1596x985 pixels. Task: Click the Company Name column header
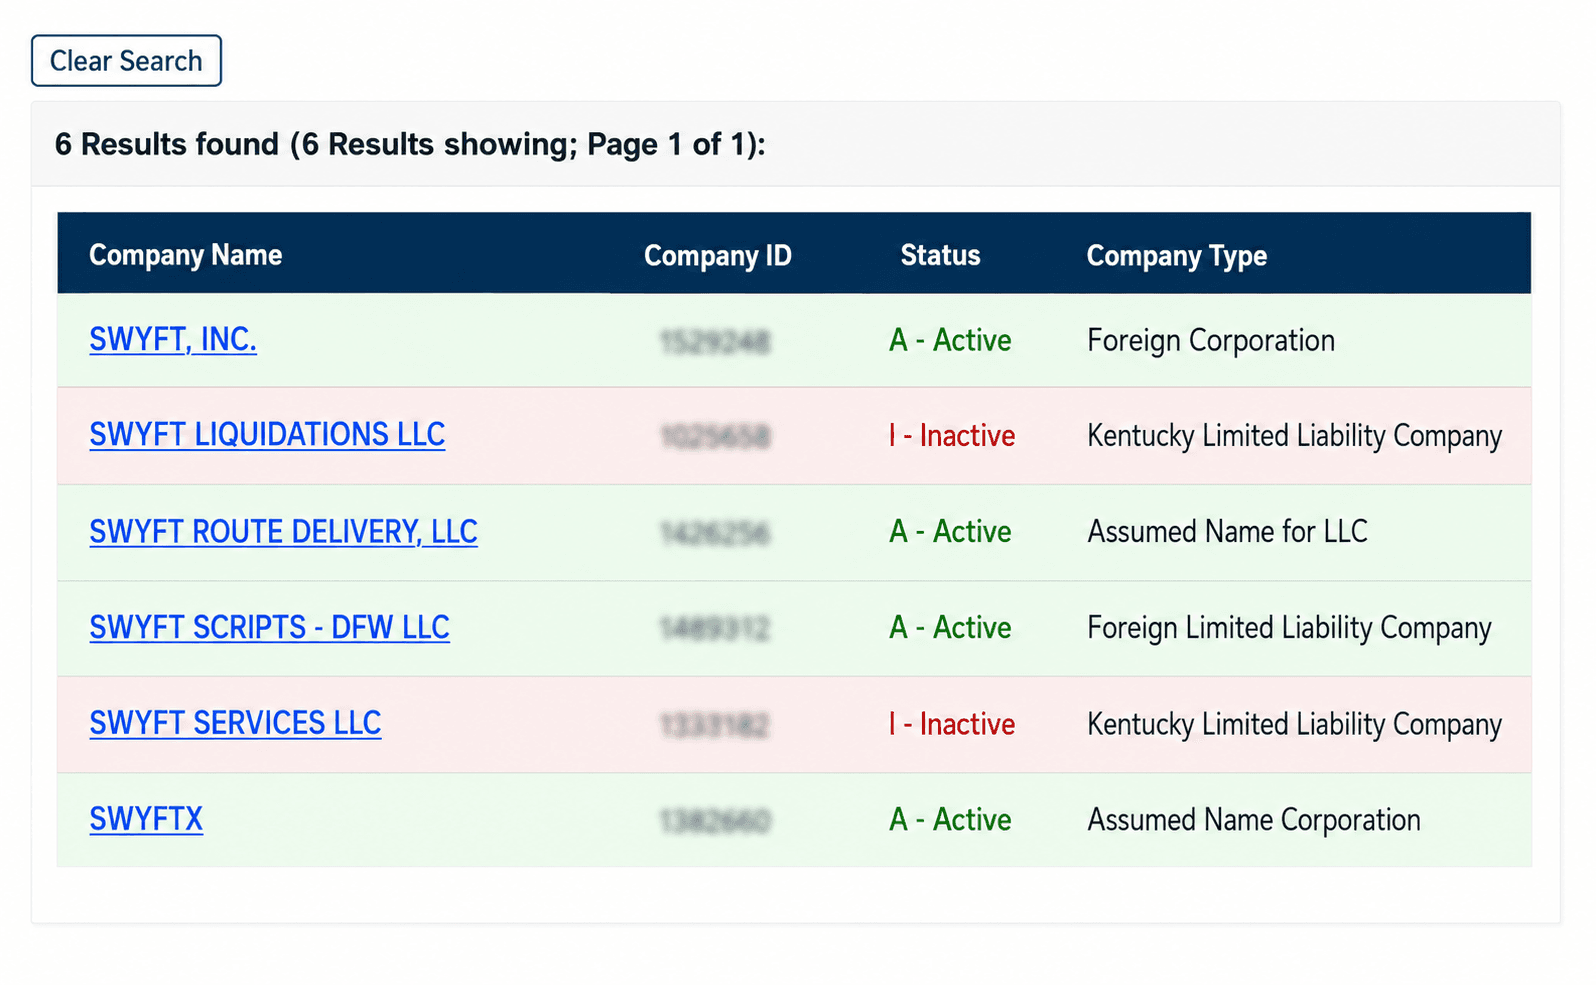pos(186,255)
